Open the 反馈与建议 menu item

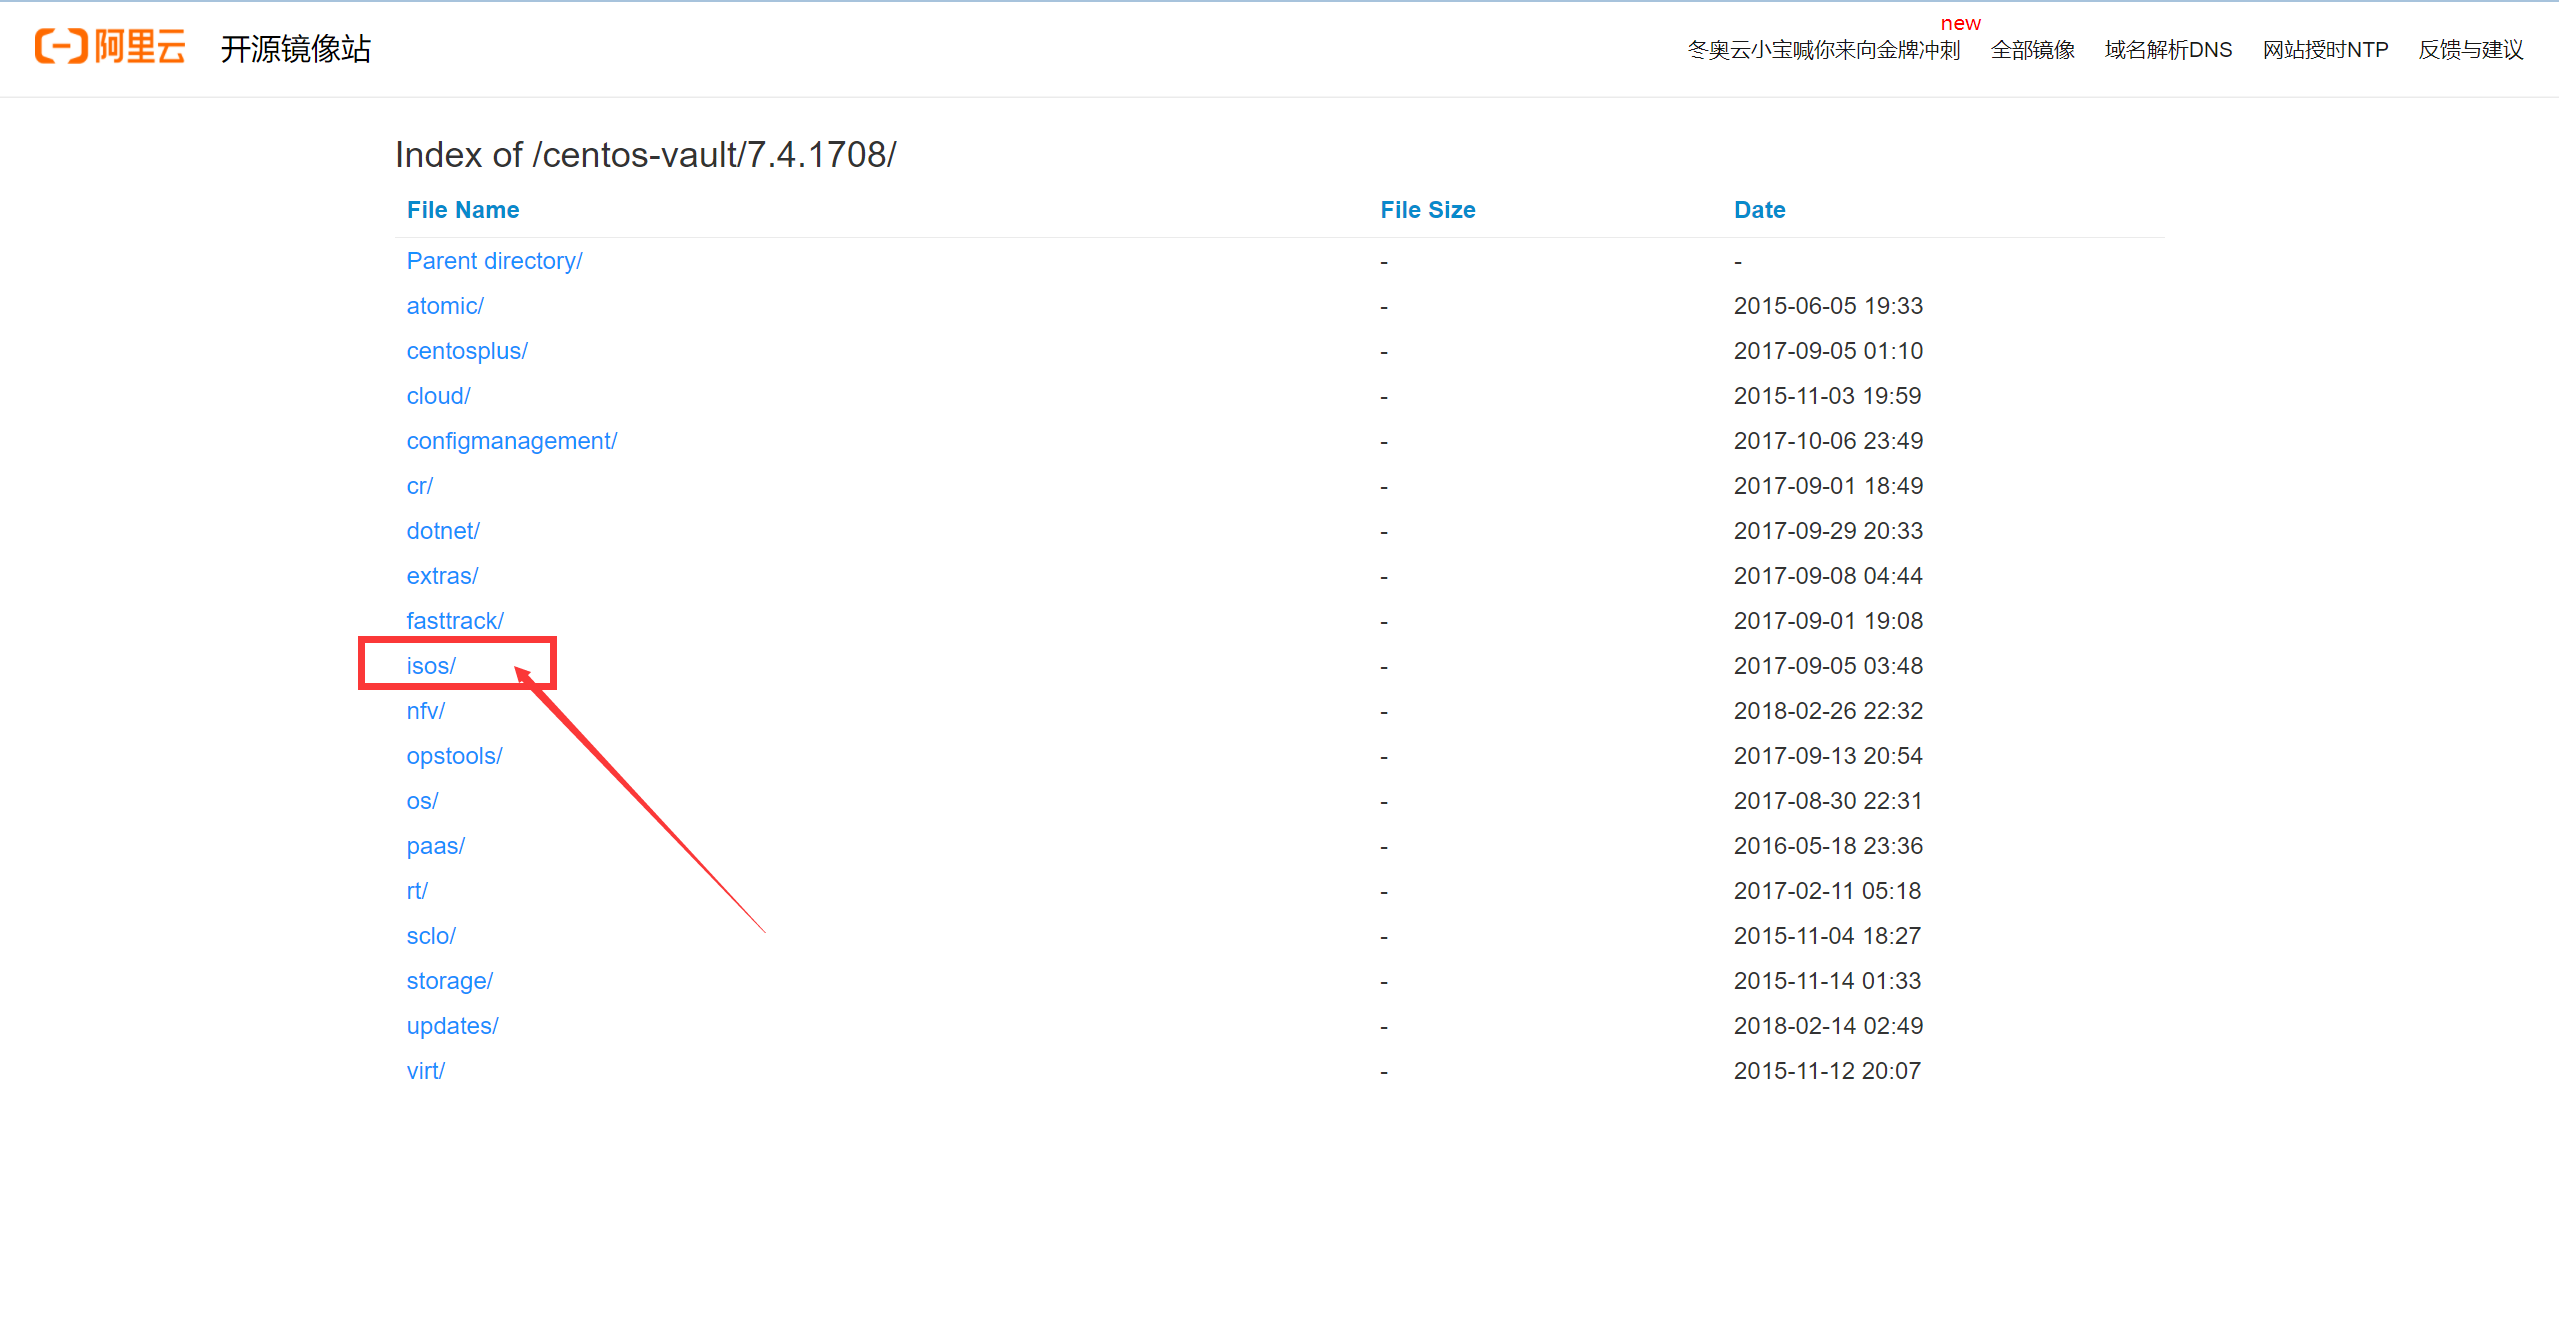coord(2470,50)
